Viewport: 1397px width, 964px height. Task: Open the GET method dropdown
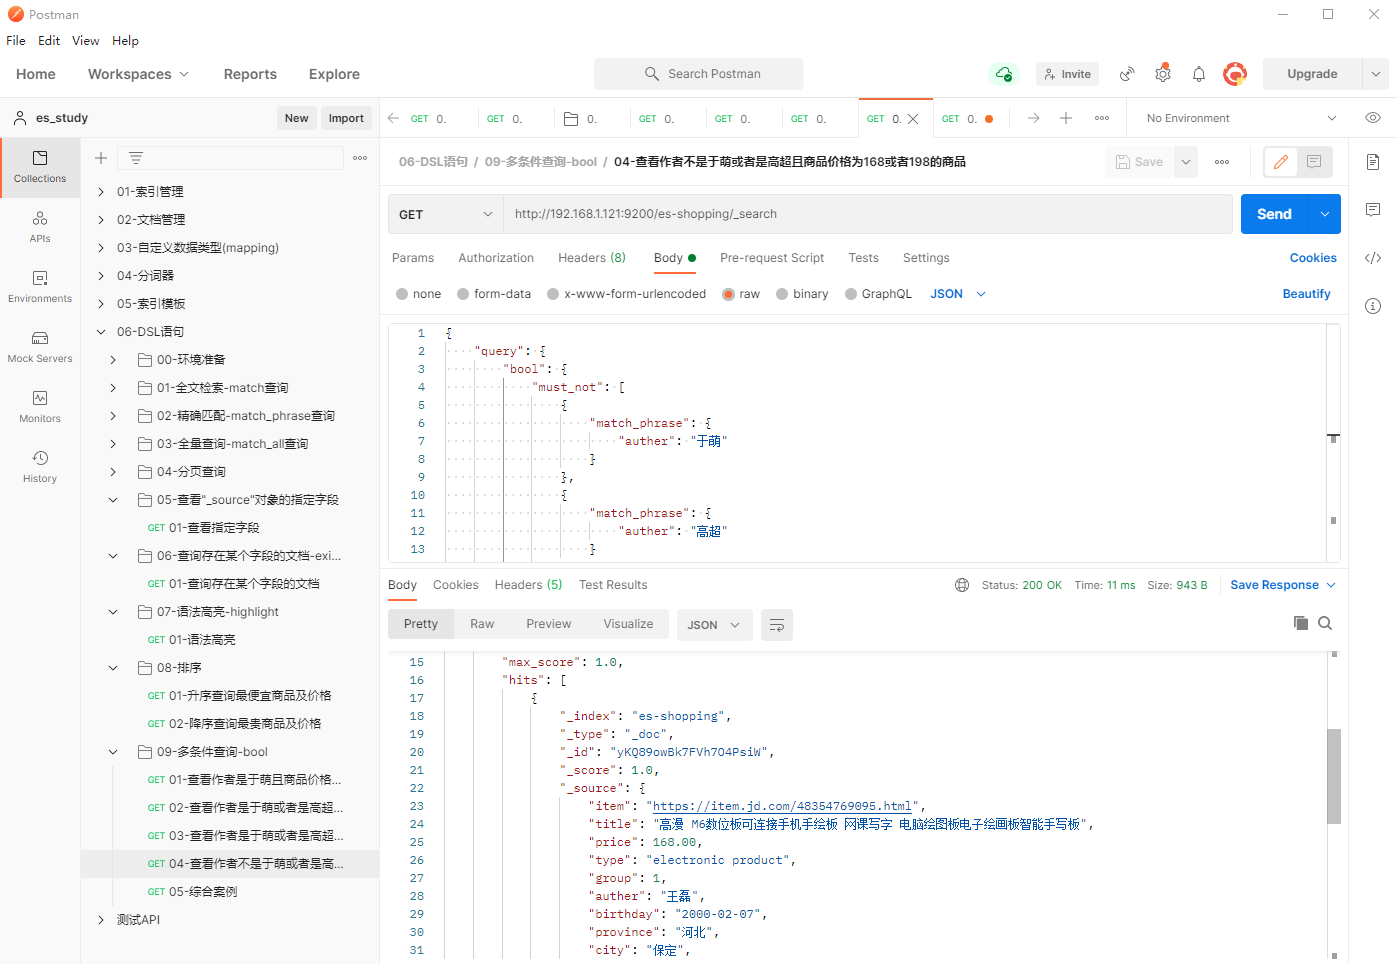click(445, 214)
